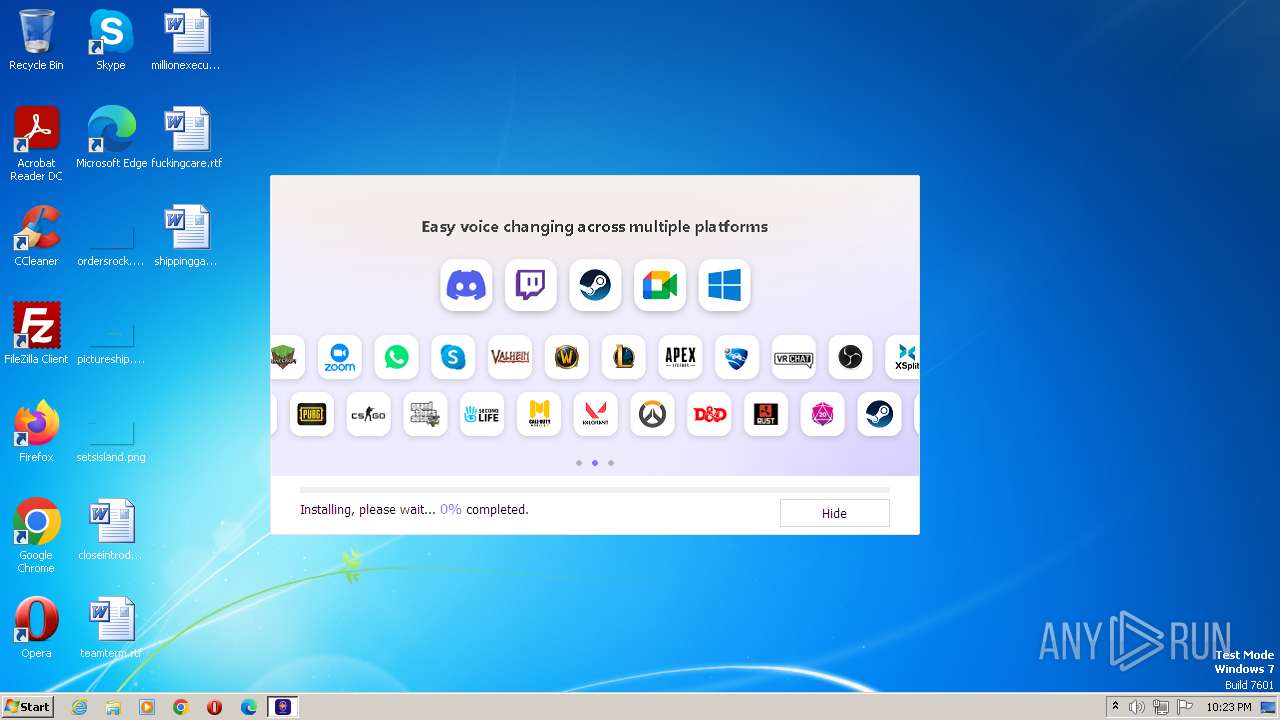Click the Minecraft icon in the installer
This screenshot has width=1280, height=720.
[287, 357]
